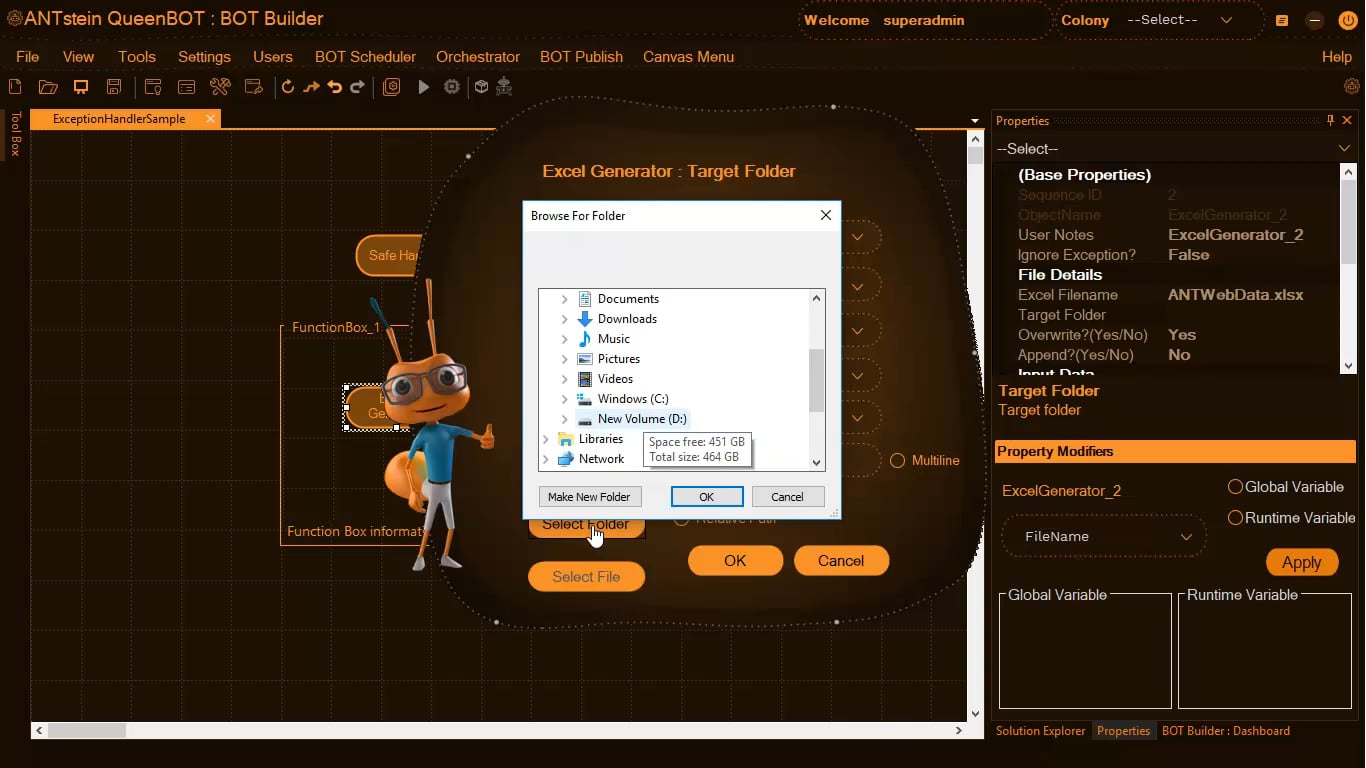The height and width of the screenshot is (768, 1366).
Task: Click the Apply button in Property Modifiers
Action: pyautogui.click(x=1301, y=563)
